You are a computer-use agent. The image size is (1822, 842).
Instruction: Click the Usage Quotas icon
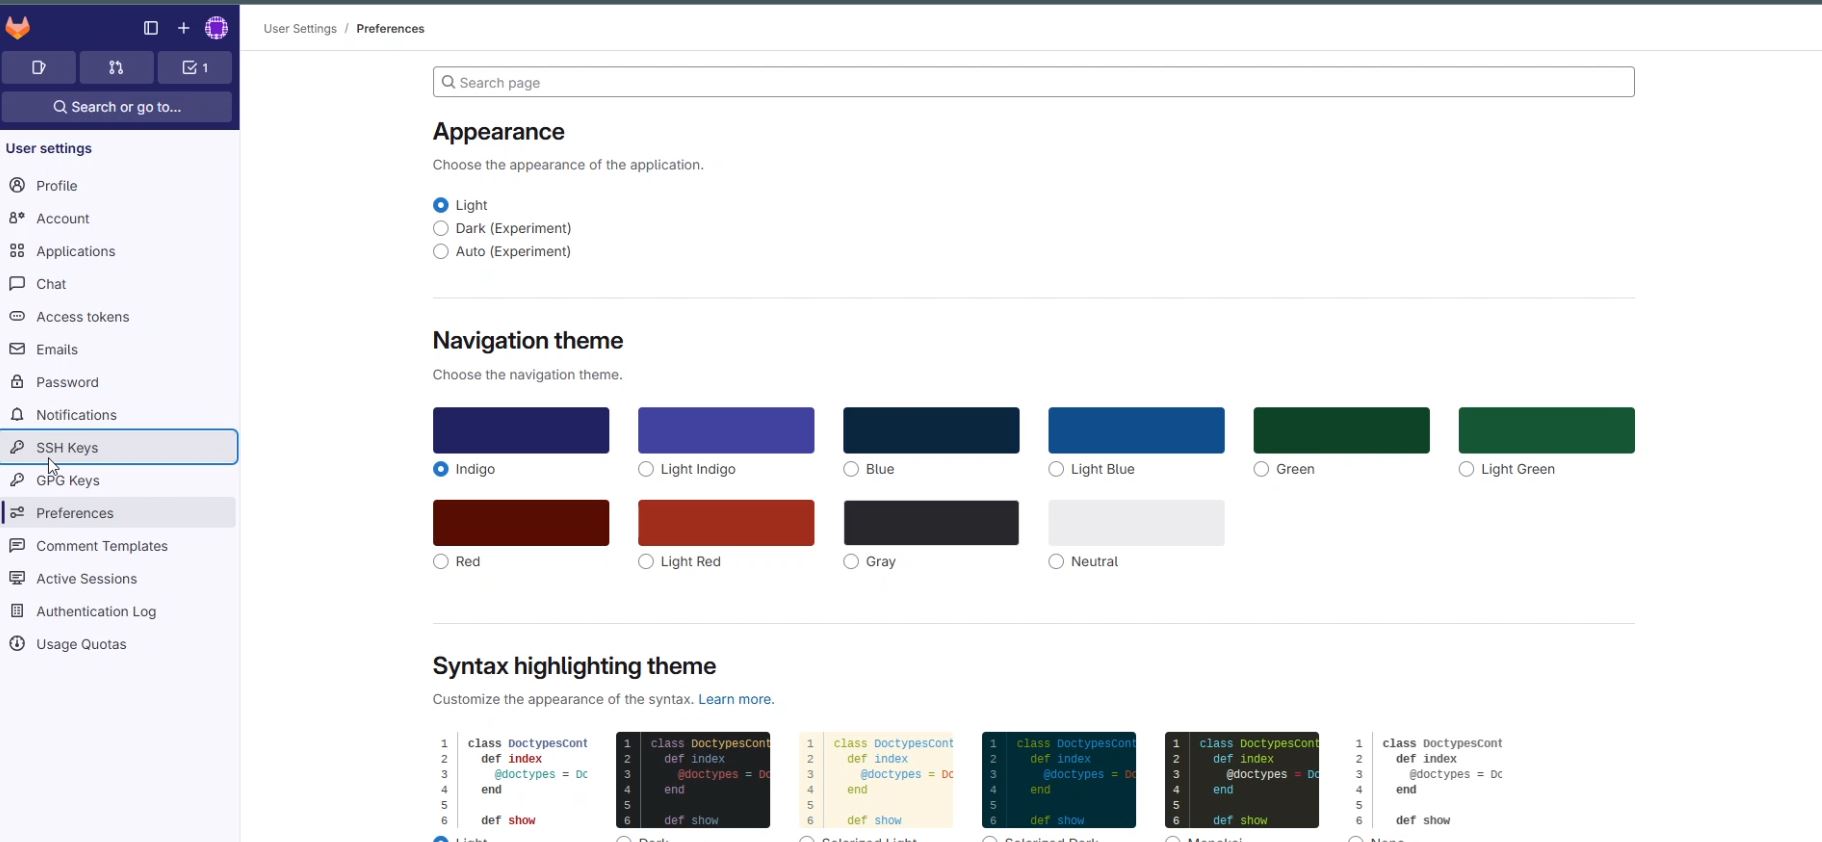[x=17, y=643]
